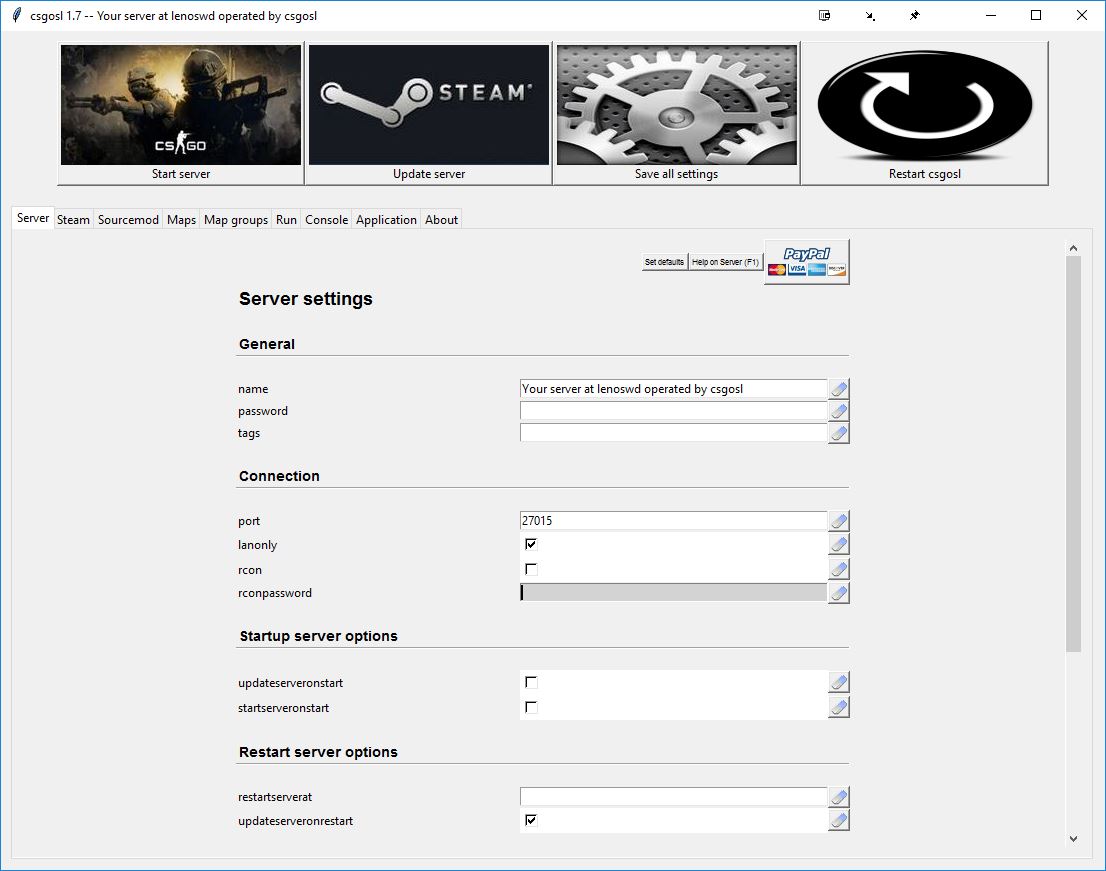Click the vertical scrollbar thumb
This screenshot has height=871, width=1106.
[x=1074, y=453]
